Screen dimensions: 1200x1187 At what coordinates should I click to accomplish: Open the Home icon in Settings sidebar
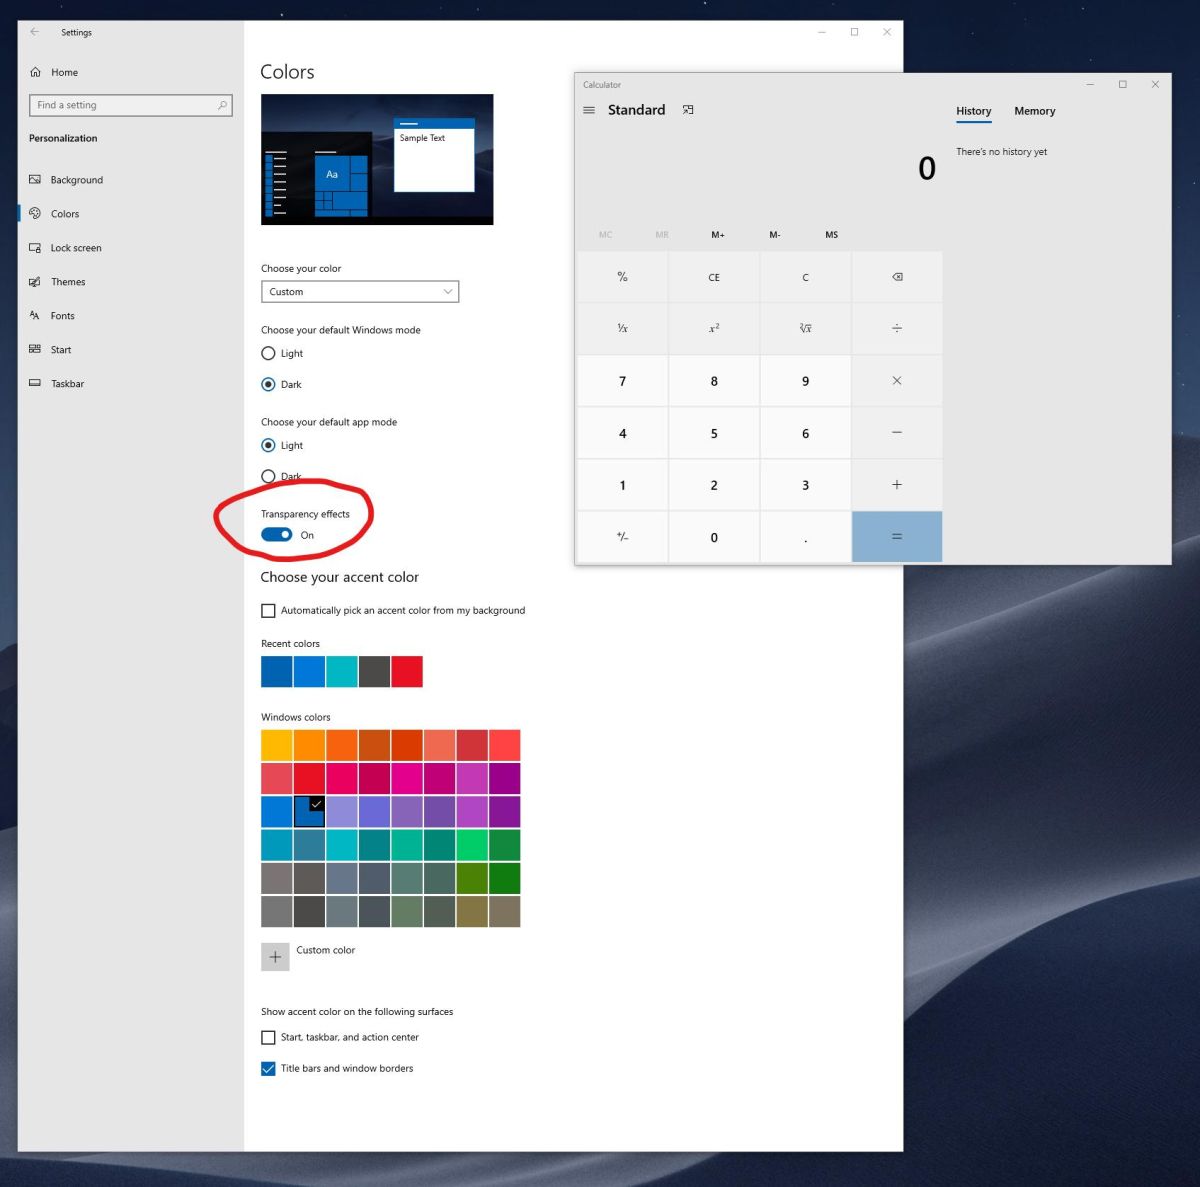tap(35, 72)
